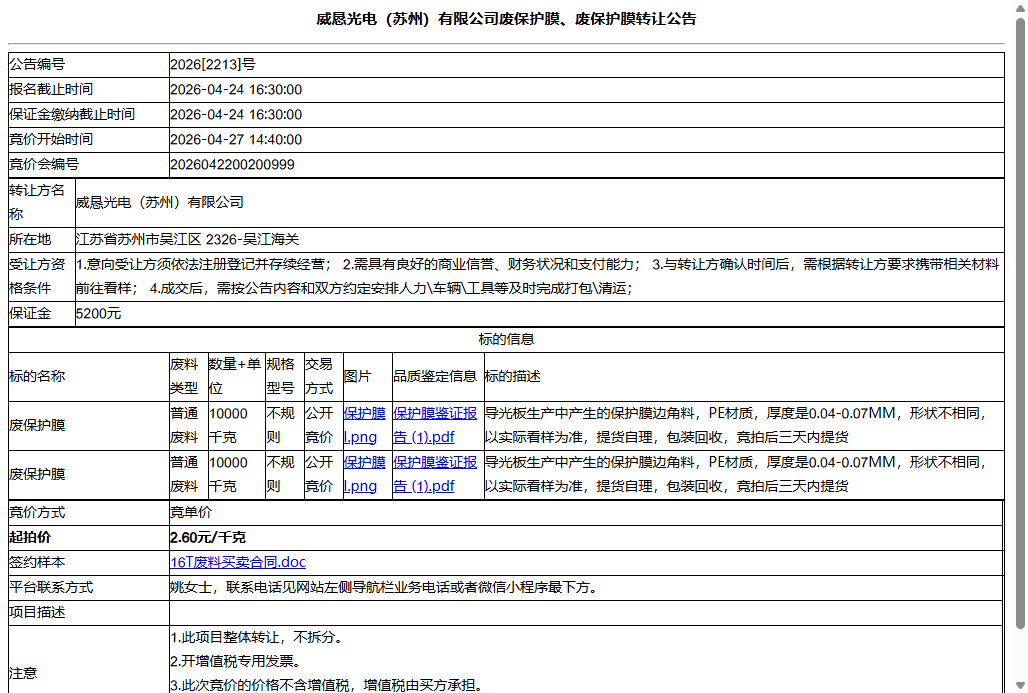
Task: Click the location text 江苏省苏州市吴江区 2326-吴江海关
Action: coord(187,239)
